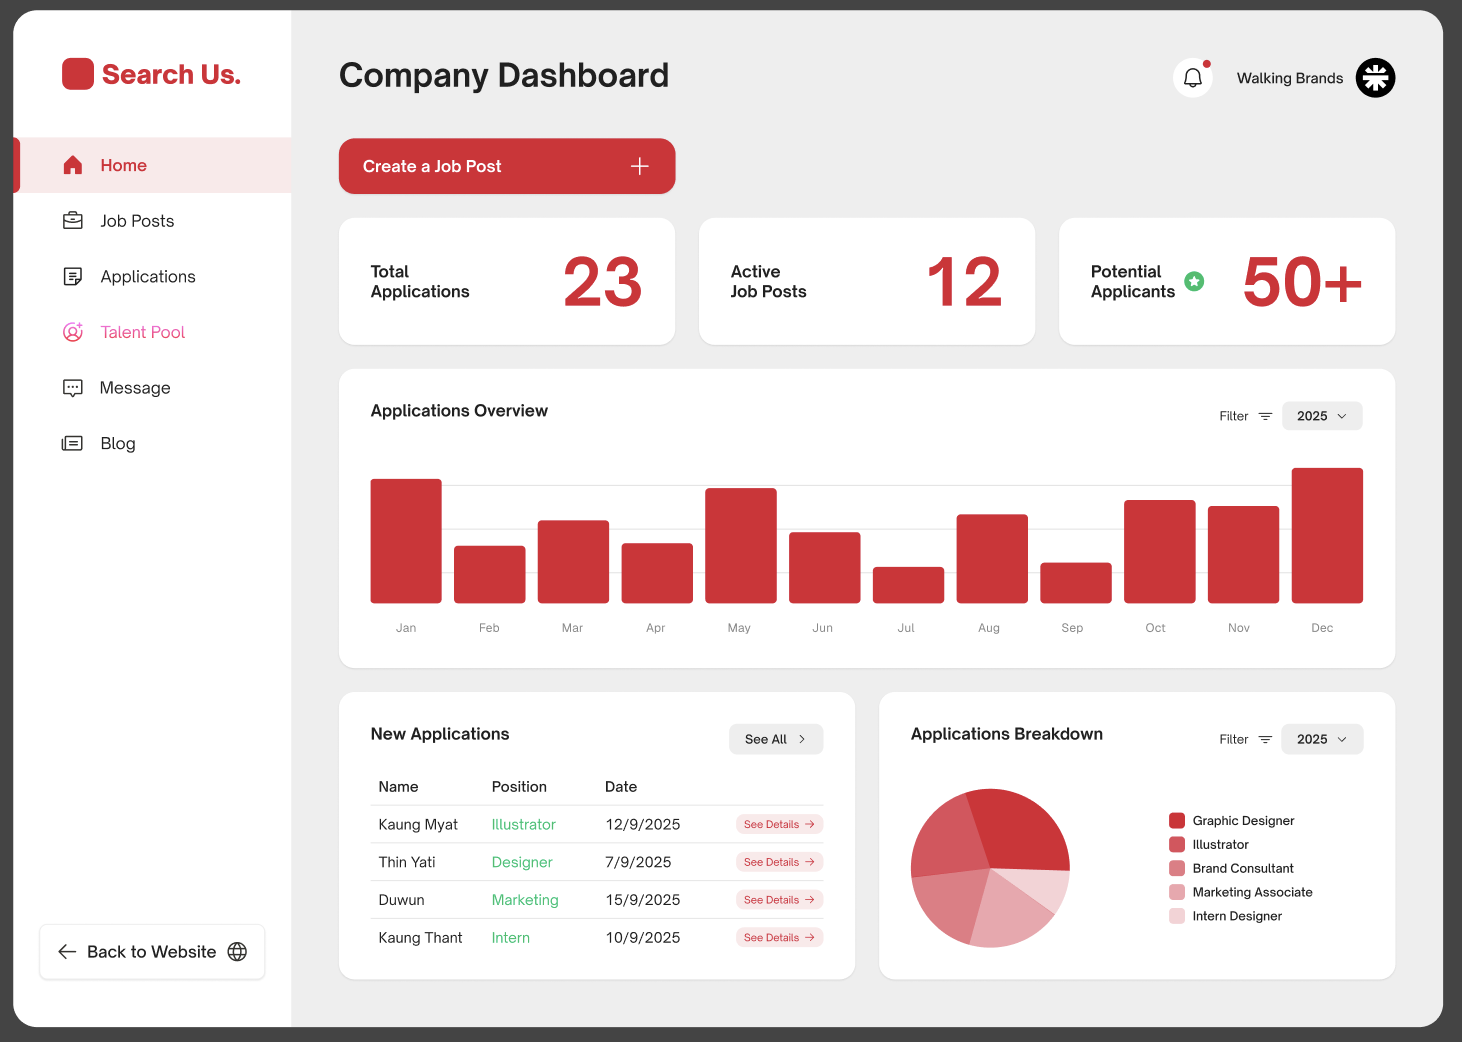
Task: Open the 2025 dropdown in Applications Breakdown
Action: click(1321, 739)
